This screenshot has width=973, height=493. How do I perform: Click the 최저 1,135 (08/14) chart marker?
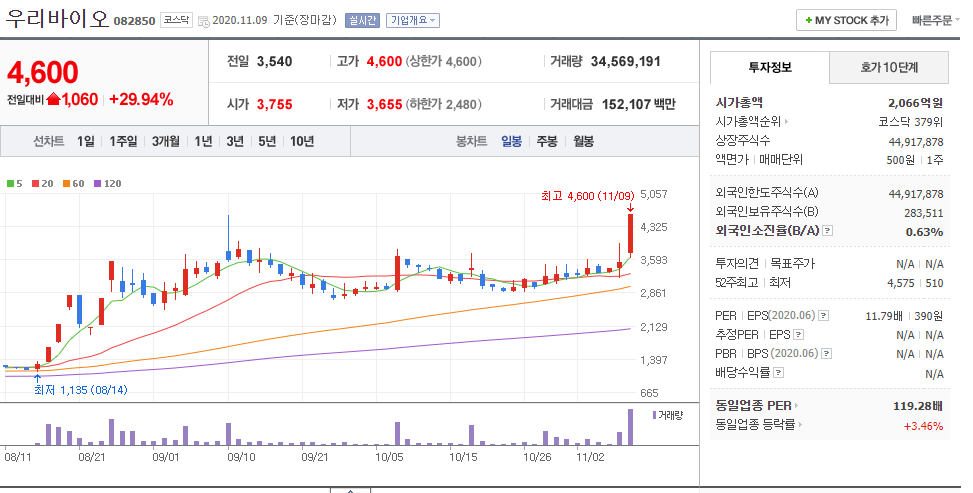point(81,390)
